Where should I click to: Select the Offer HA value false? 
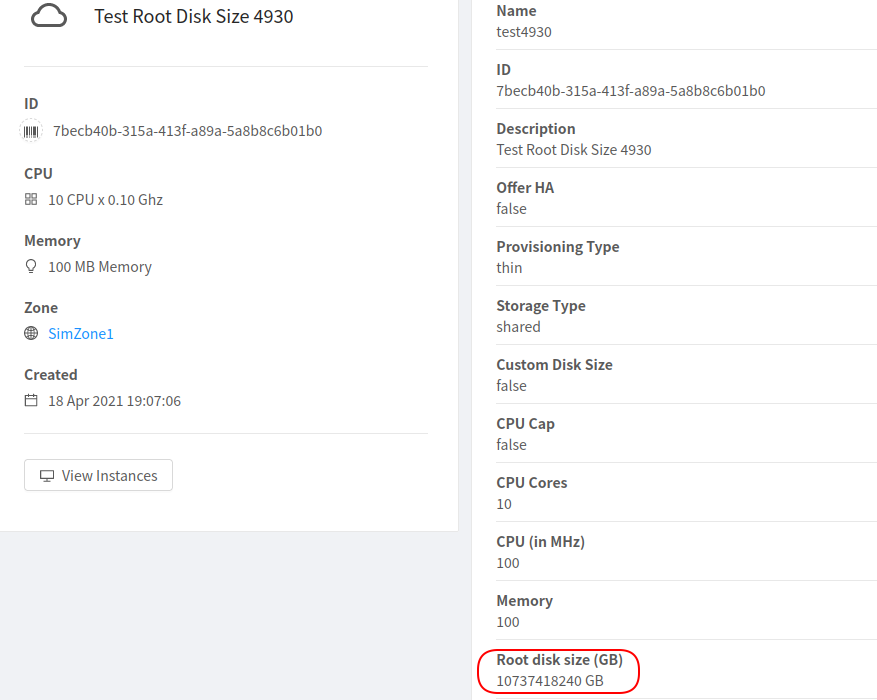coord(511,209)
